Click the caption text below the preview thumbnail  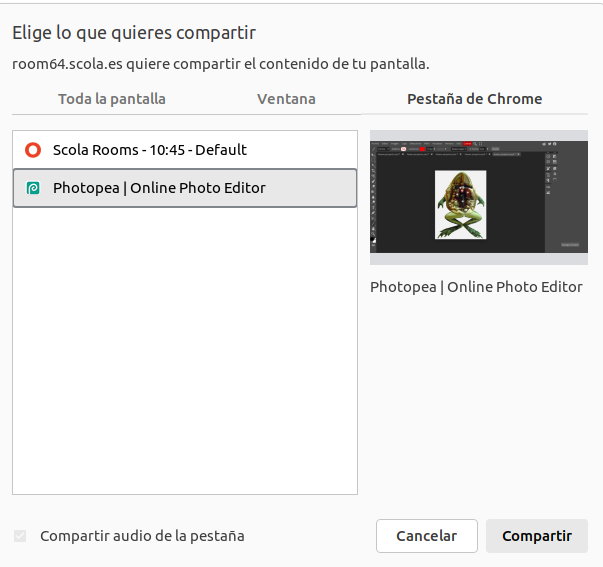point(476,287)
